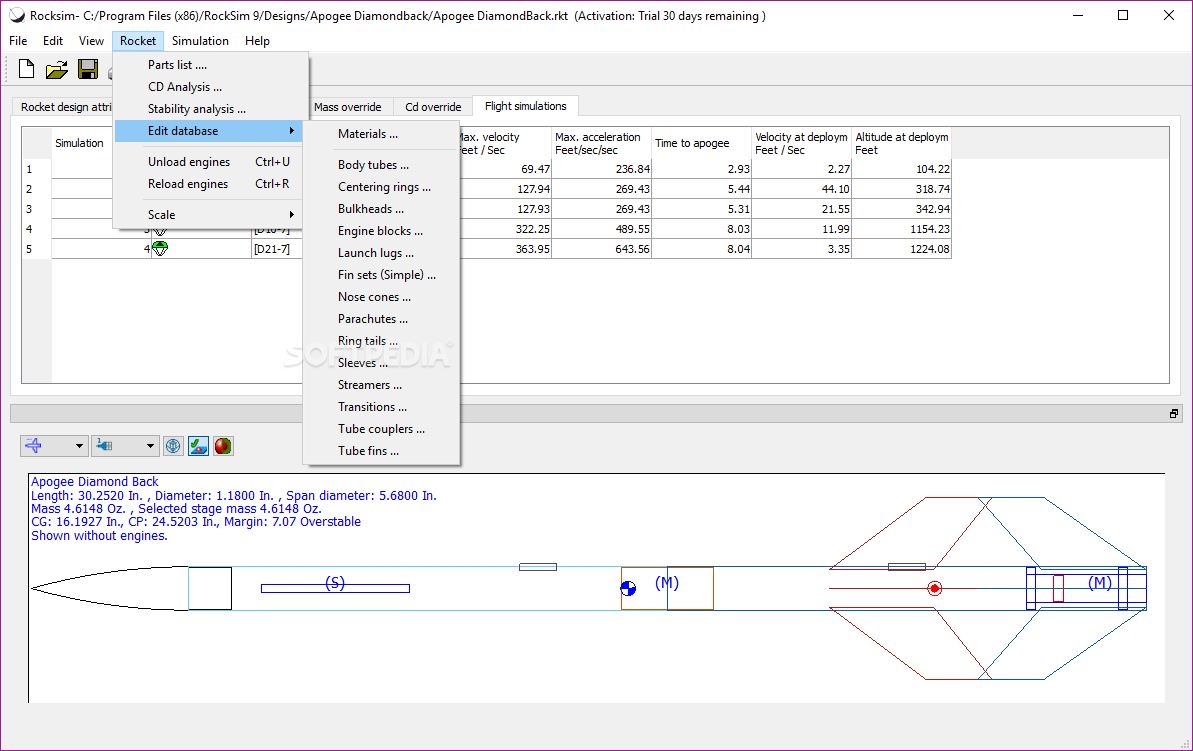The image size is (1193, 751).
Task: Click the (S) streamer component in drawing
Action: 335,586
